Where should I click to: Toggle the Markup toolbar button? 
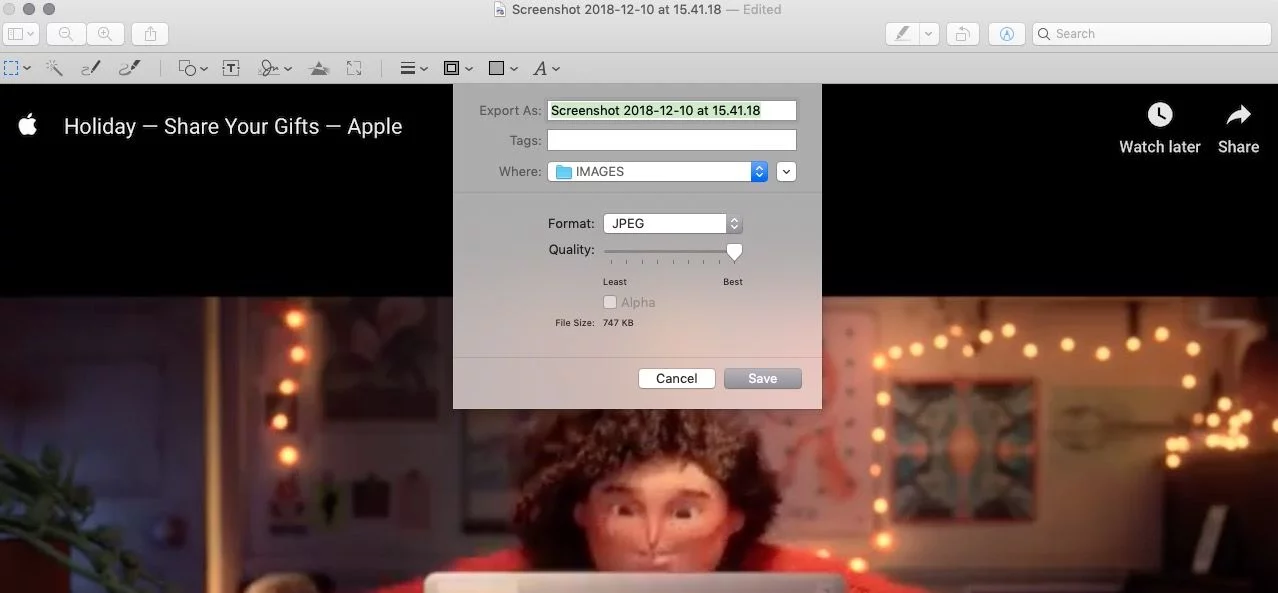click(1006, 33)
